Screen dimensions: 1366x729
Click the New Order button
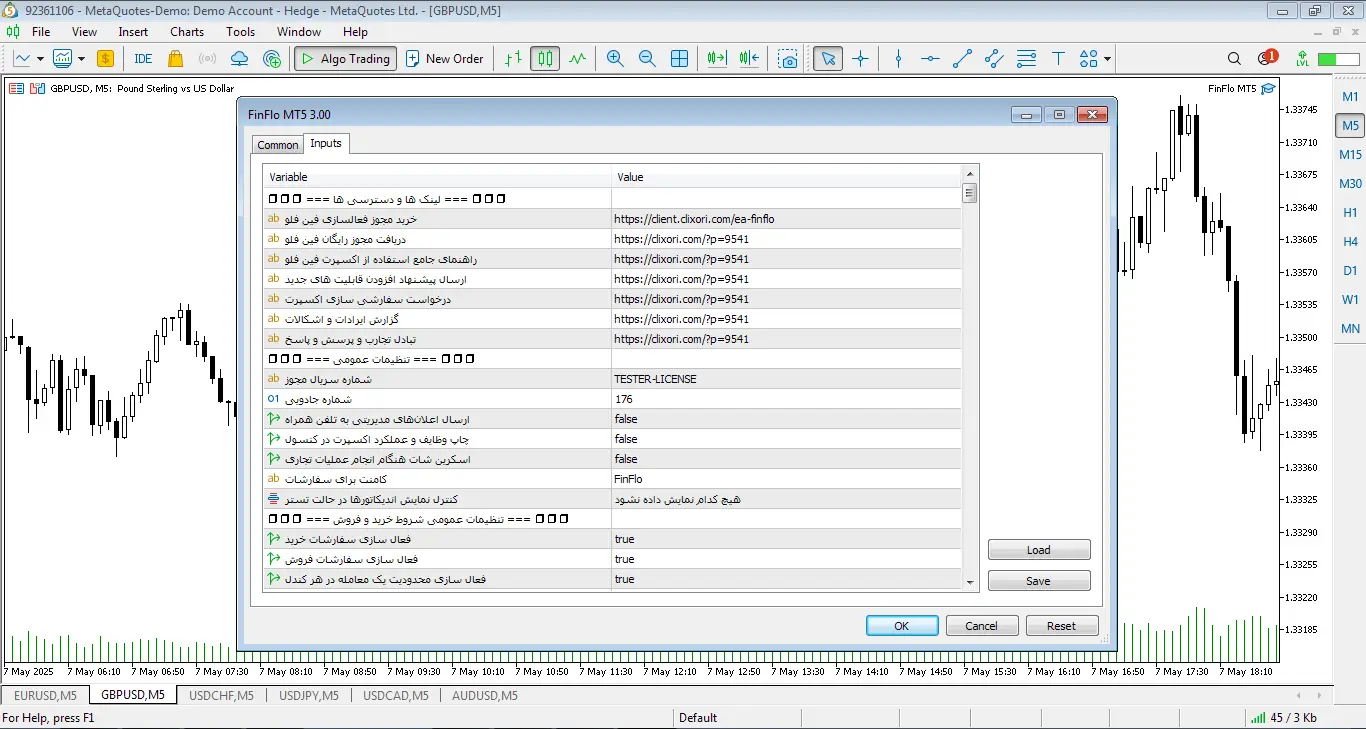[444, 59]
